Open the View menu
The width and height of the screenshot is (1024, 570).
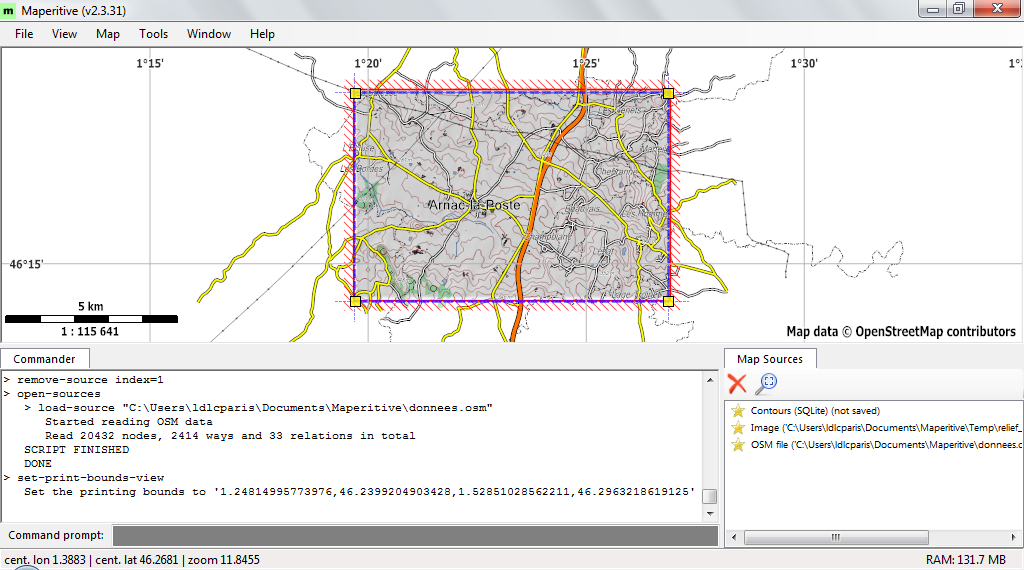(x=64, y=34)
